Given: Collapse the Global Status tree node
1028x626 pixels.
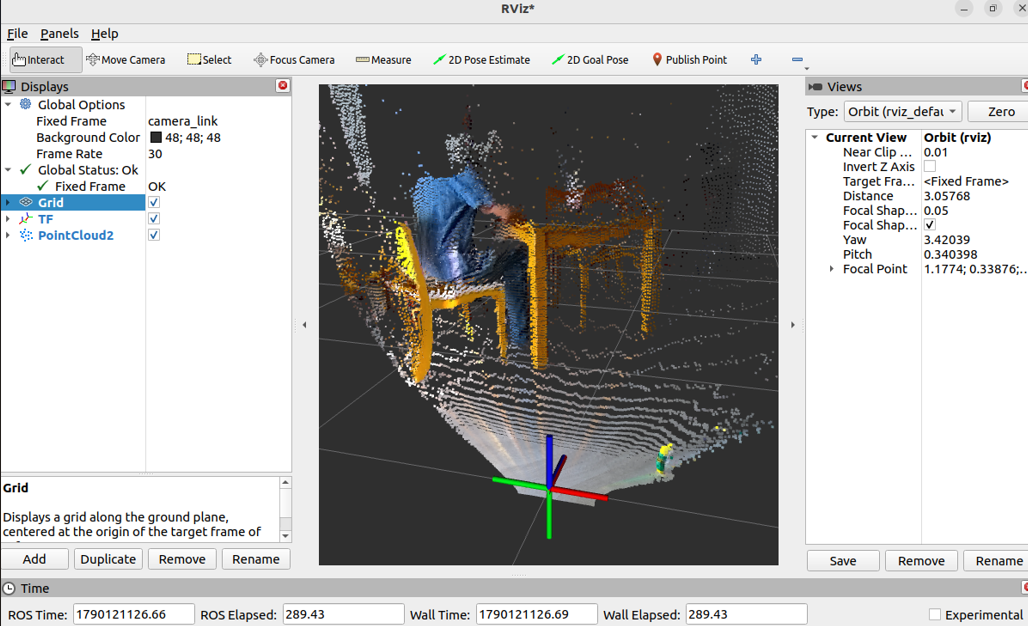Looking at the screenshot, I should pyautogui.click(x=8, y=170).
